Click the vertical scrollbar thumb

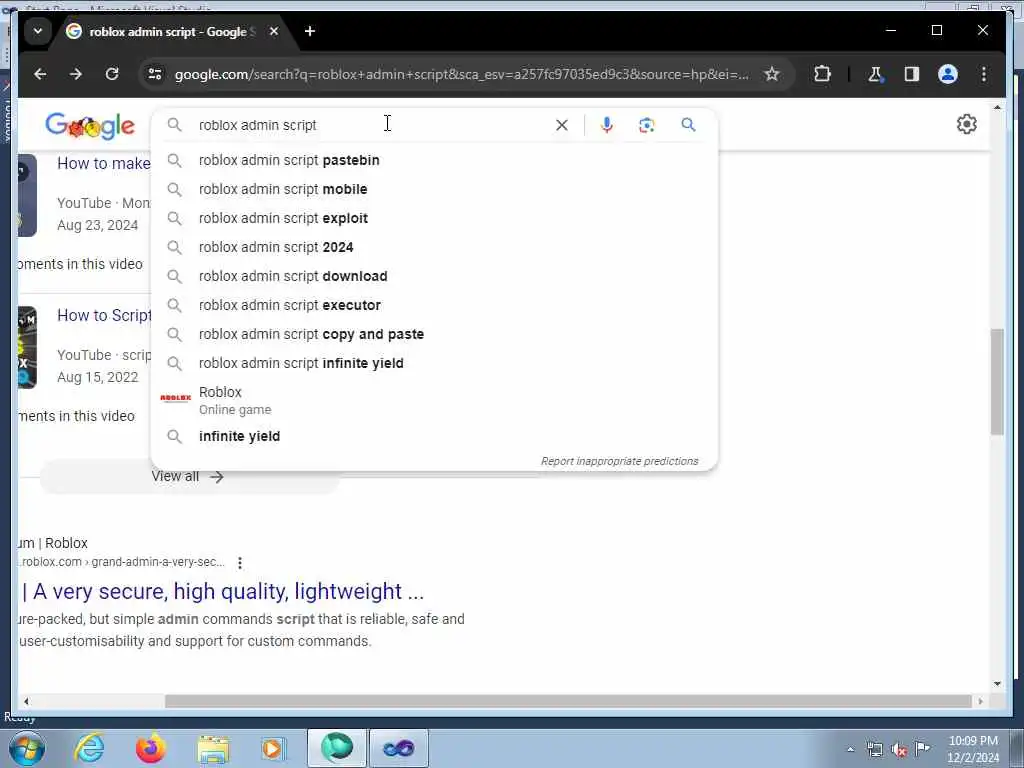pos(997,381)
